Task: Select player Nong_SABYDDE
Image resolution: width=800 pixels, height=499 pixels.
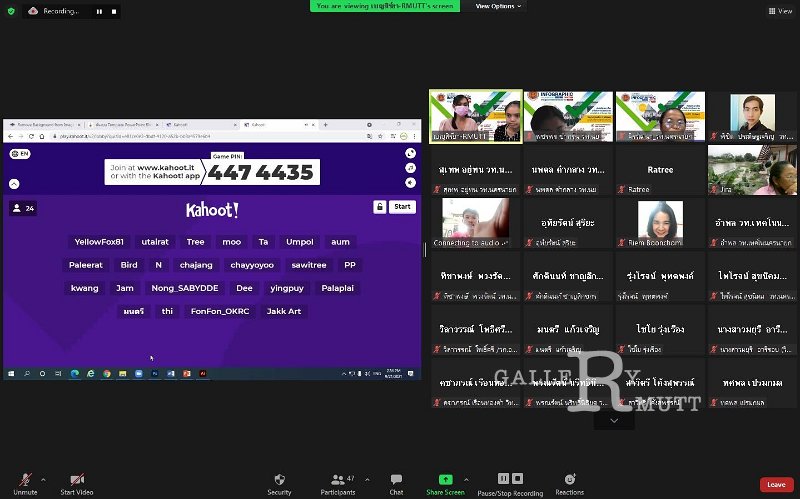Action: point(185,288)
